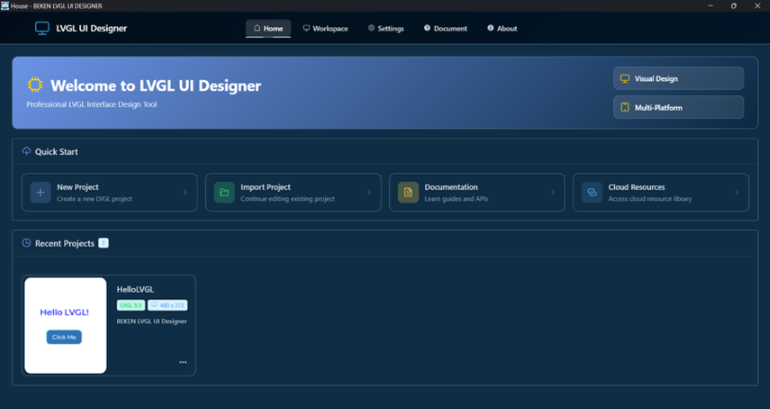Click the Import Project card chevron arrow

(369, 192)
